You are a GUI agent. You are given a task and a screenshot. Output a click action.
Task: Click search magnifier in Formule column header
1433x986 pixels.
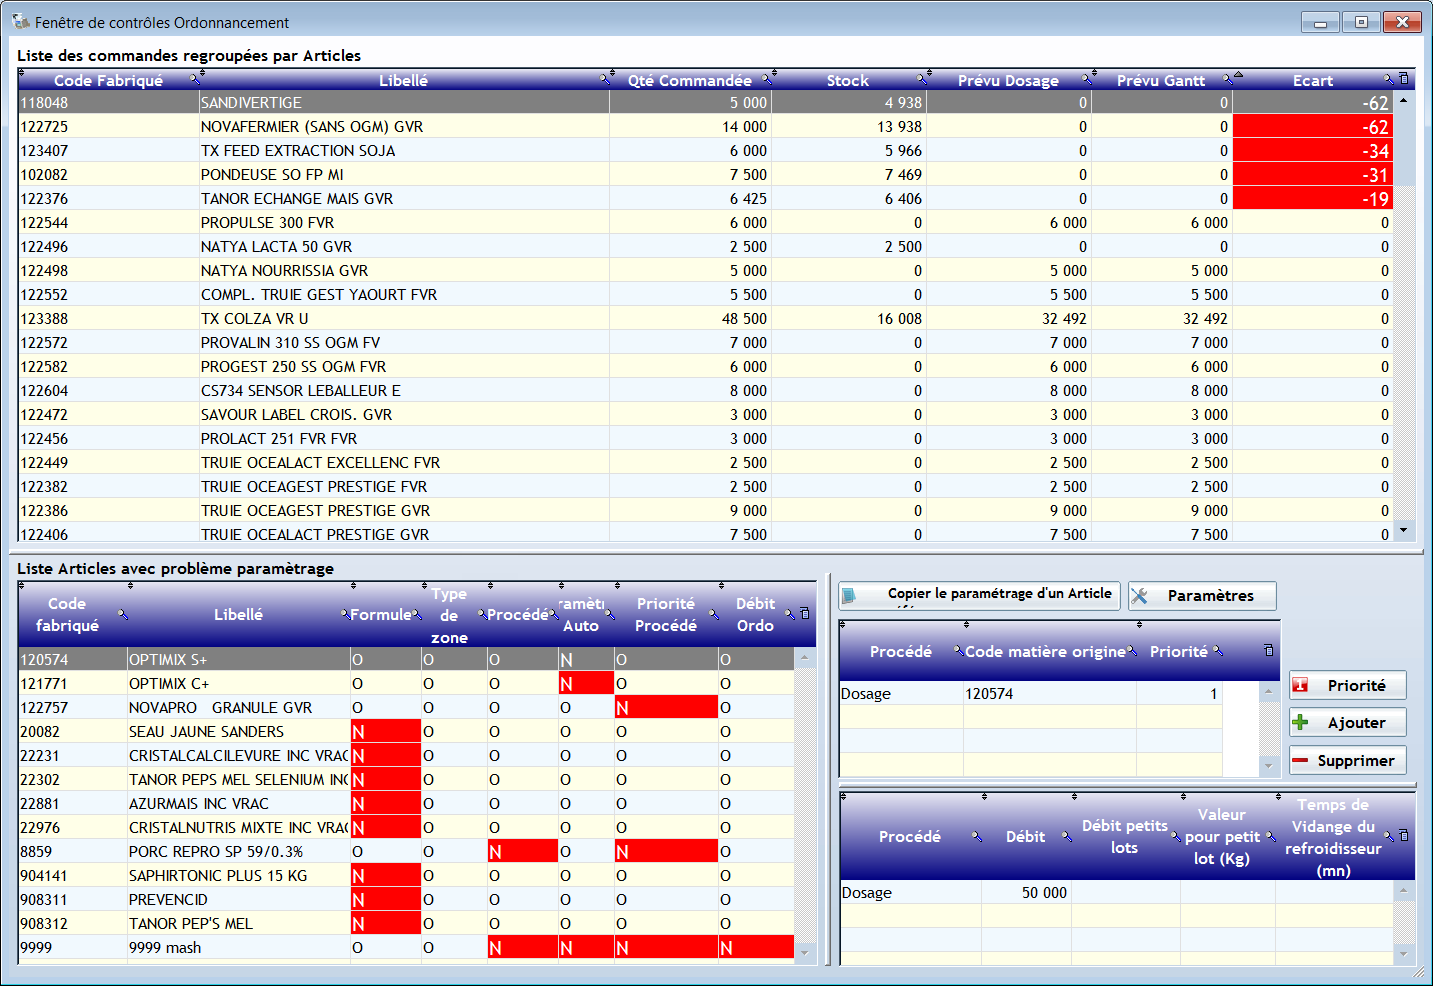coord(417,614)
